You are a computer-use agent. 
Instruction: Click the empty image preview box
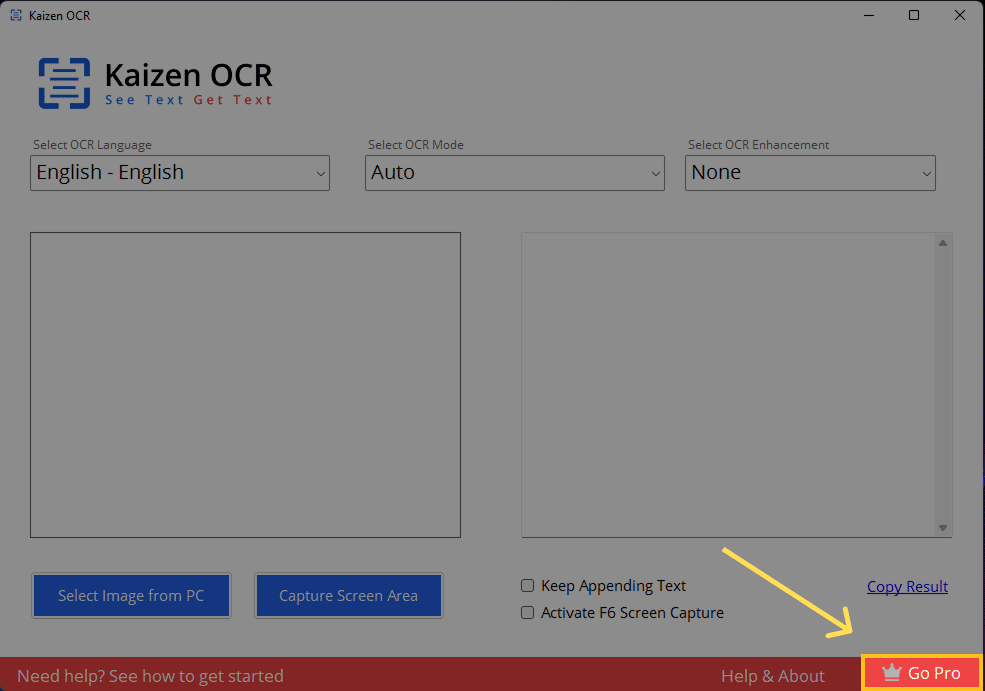tap(245, 385)
